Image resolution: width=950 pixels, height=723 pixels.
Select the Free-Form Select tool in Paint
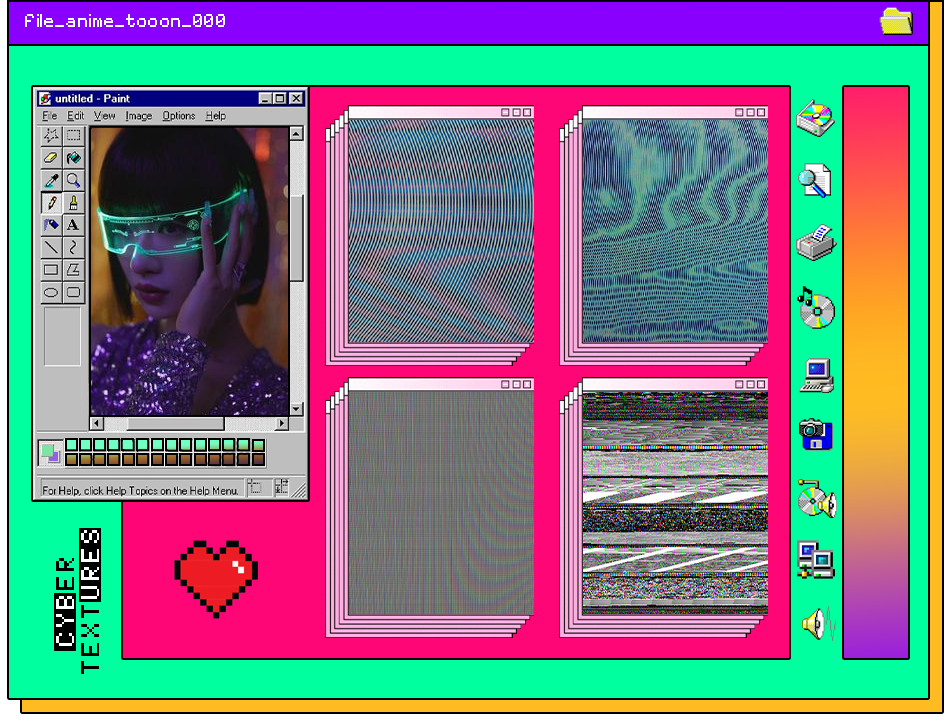(51, 135)
